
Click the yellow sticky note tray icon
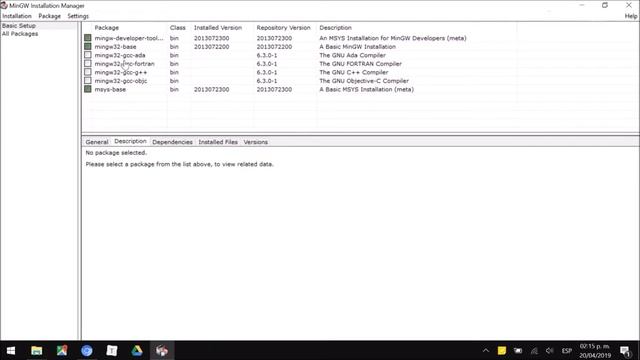[x=502, y=351]
